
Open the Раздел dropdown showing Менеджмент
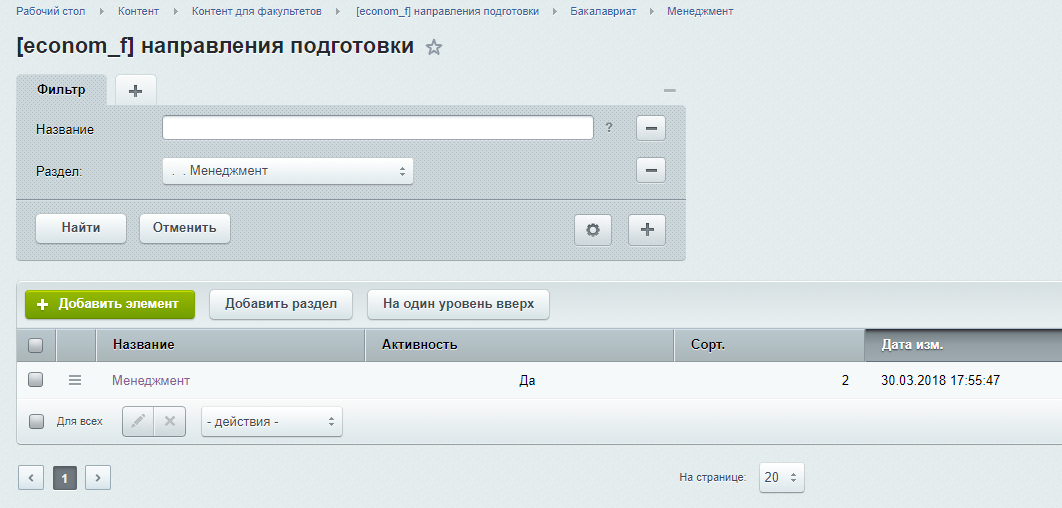coord(288,171)
